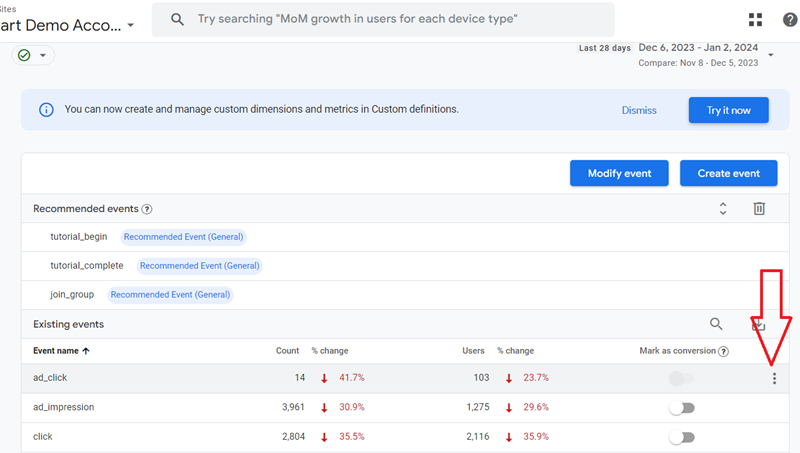
Task: Click the tutorial_begin Recommended Event (General) tag
Action: (x=184, y=237)
